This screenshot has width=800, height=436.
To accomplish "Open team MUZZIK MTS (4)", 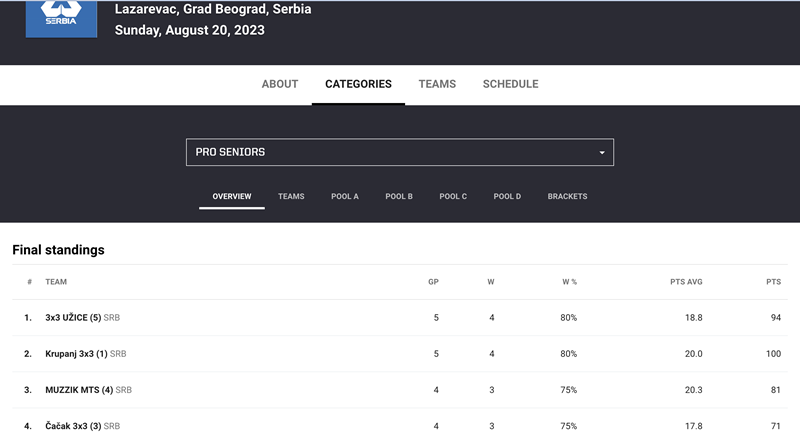I will tap(79, 390).
